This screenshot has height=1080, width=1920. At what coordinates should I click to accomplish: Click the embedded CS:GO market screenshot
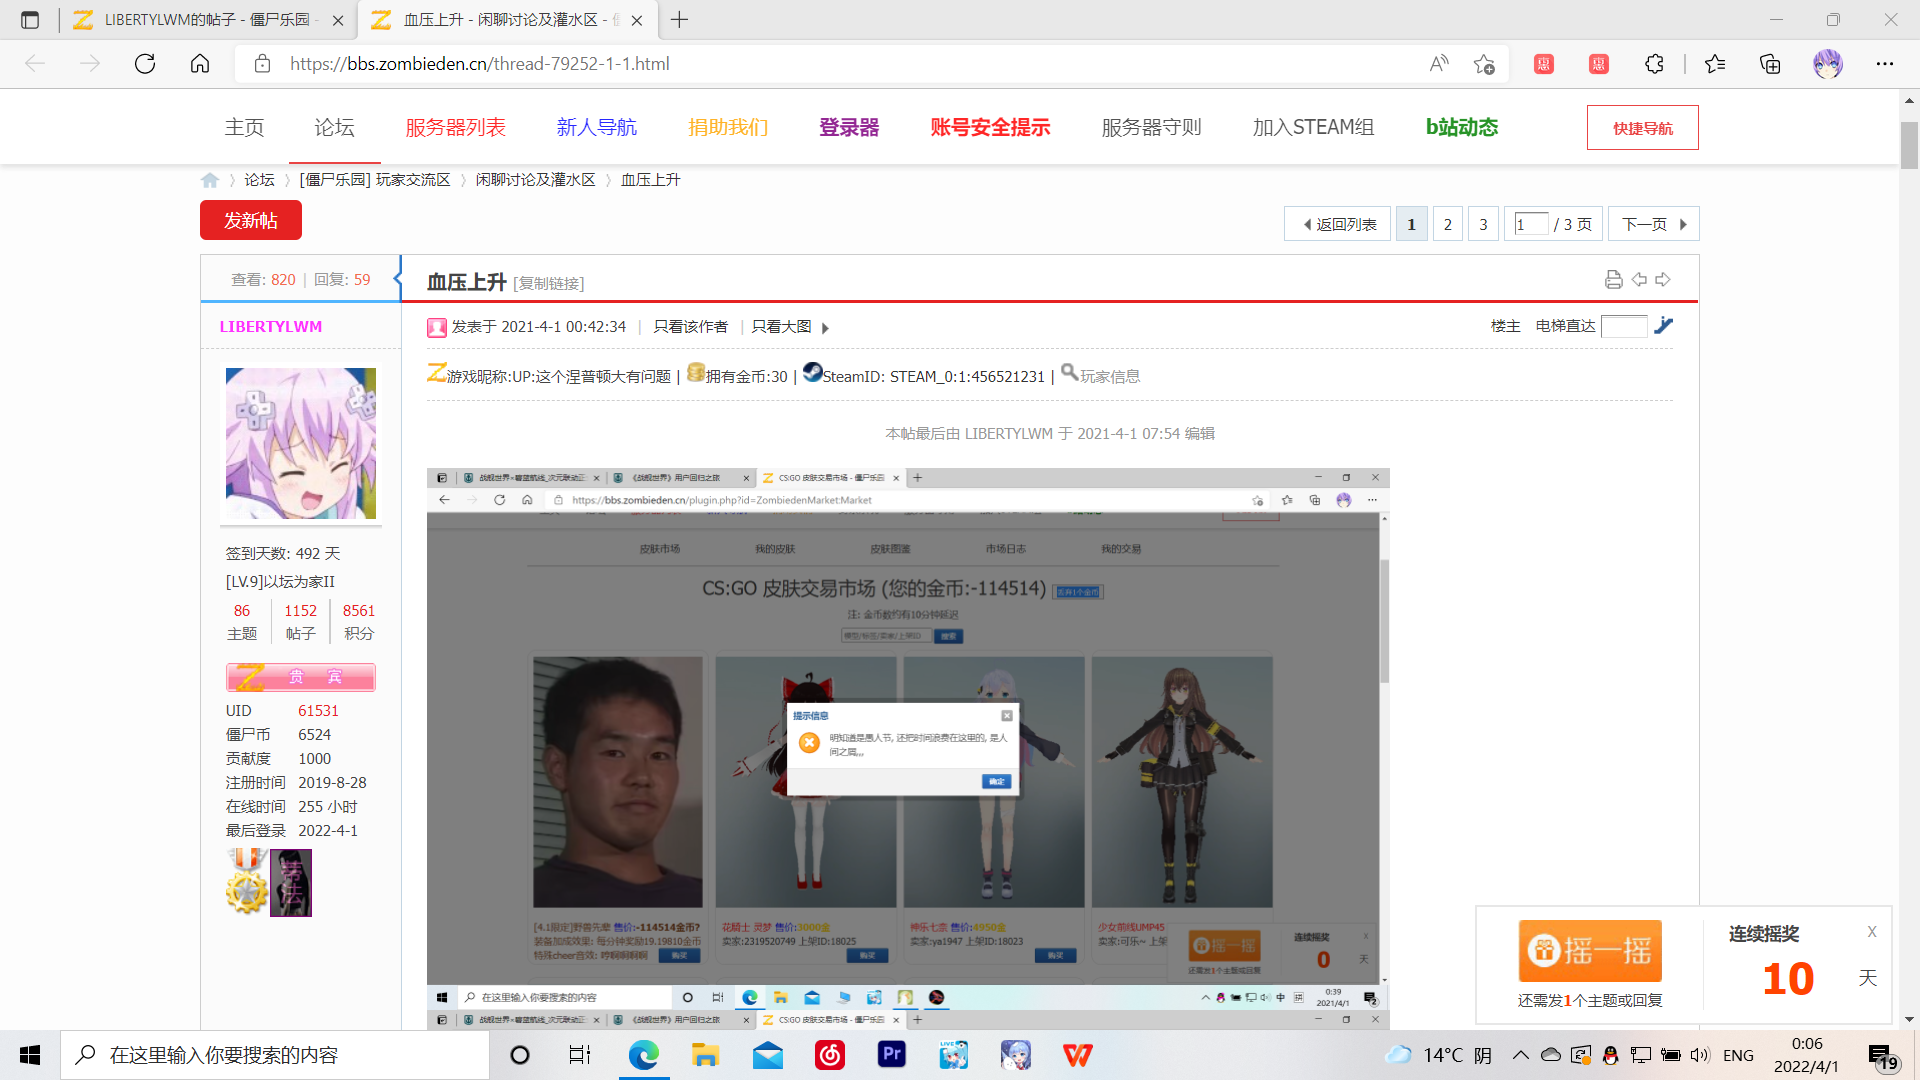click(x=908, y=738)
